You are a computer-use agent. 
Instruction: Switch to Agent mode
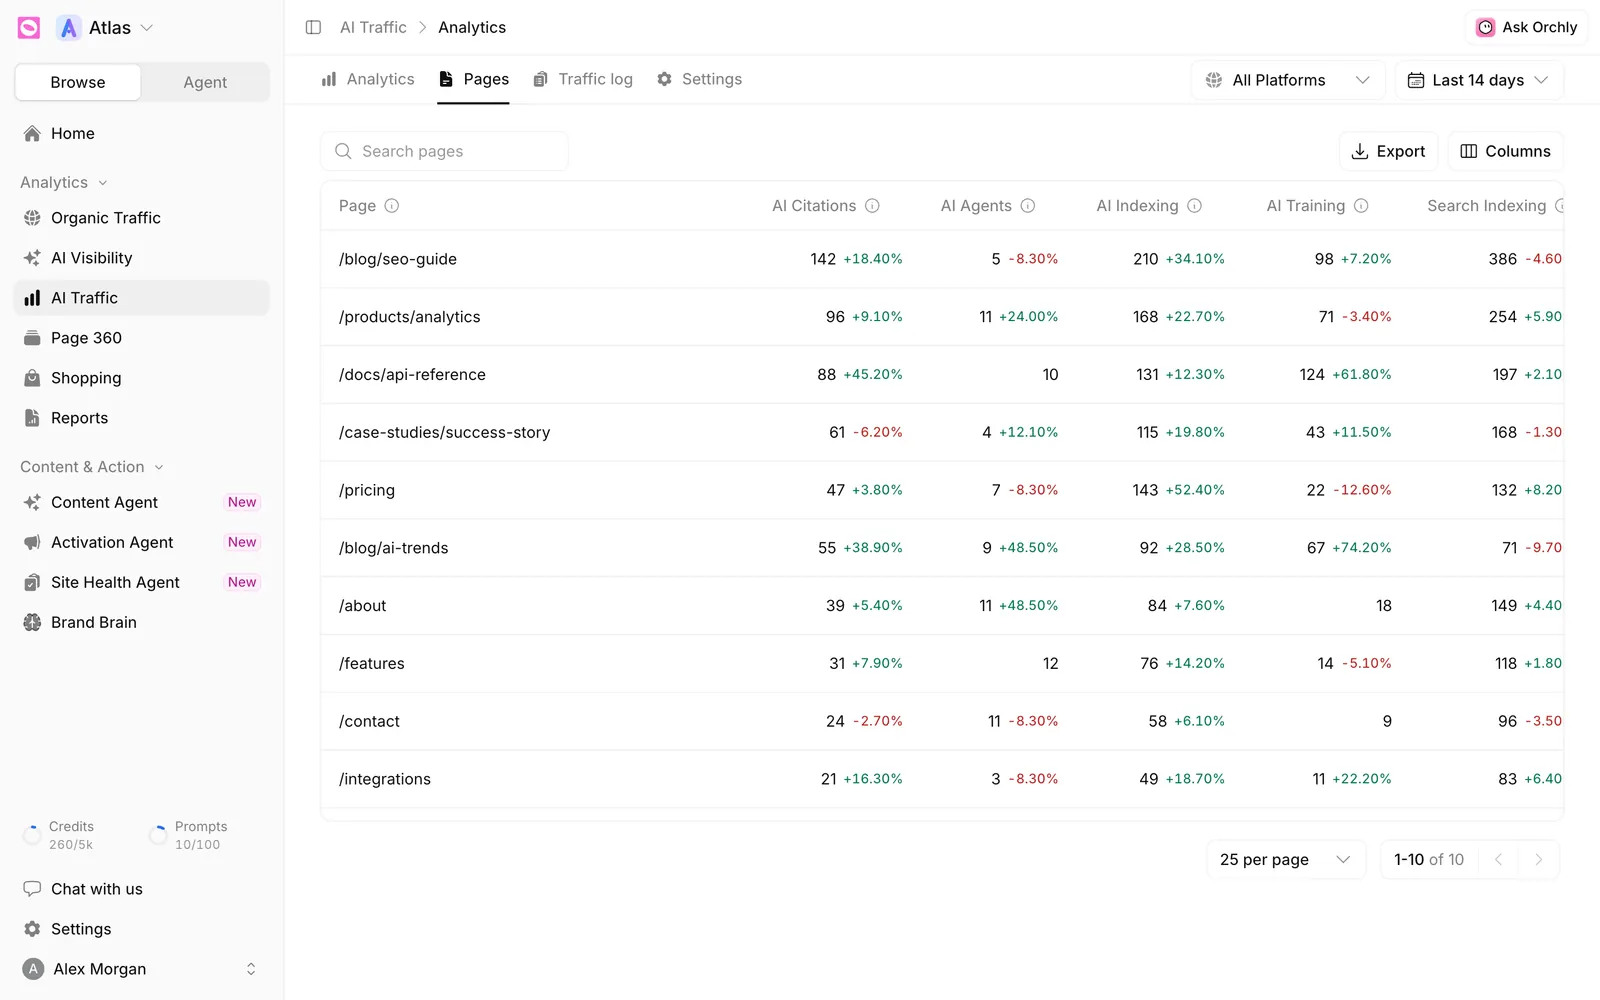click(x=205, y=82)
